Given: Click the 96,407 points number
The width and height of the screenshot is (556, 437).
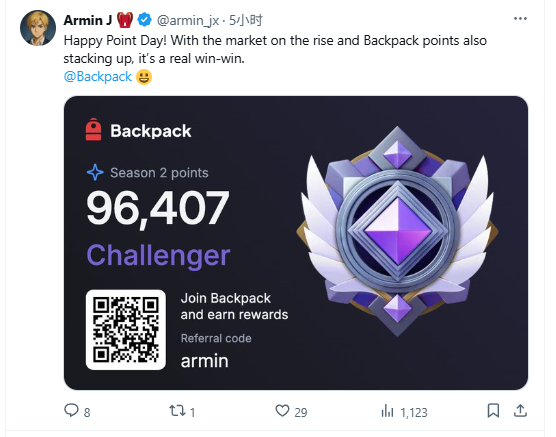Looking at the screenshot, I should coord(158,209).
